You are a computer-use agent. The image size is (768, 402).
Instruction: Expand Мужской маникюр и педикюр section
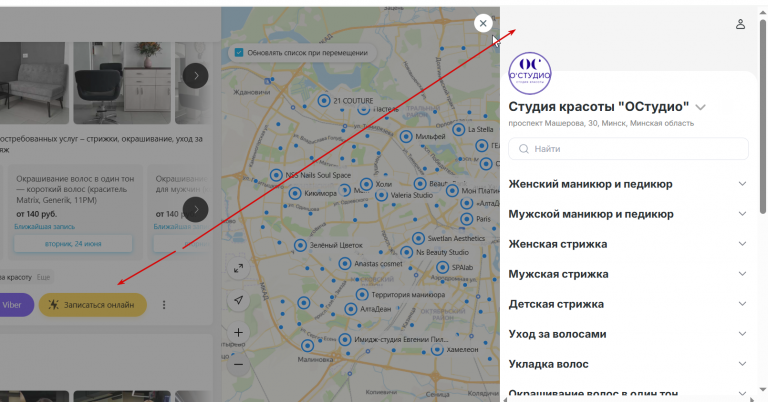628,214
